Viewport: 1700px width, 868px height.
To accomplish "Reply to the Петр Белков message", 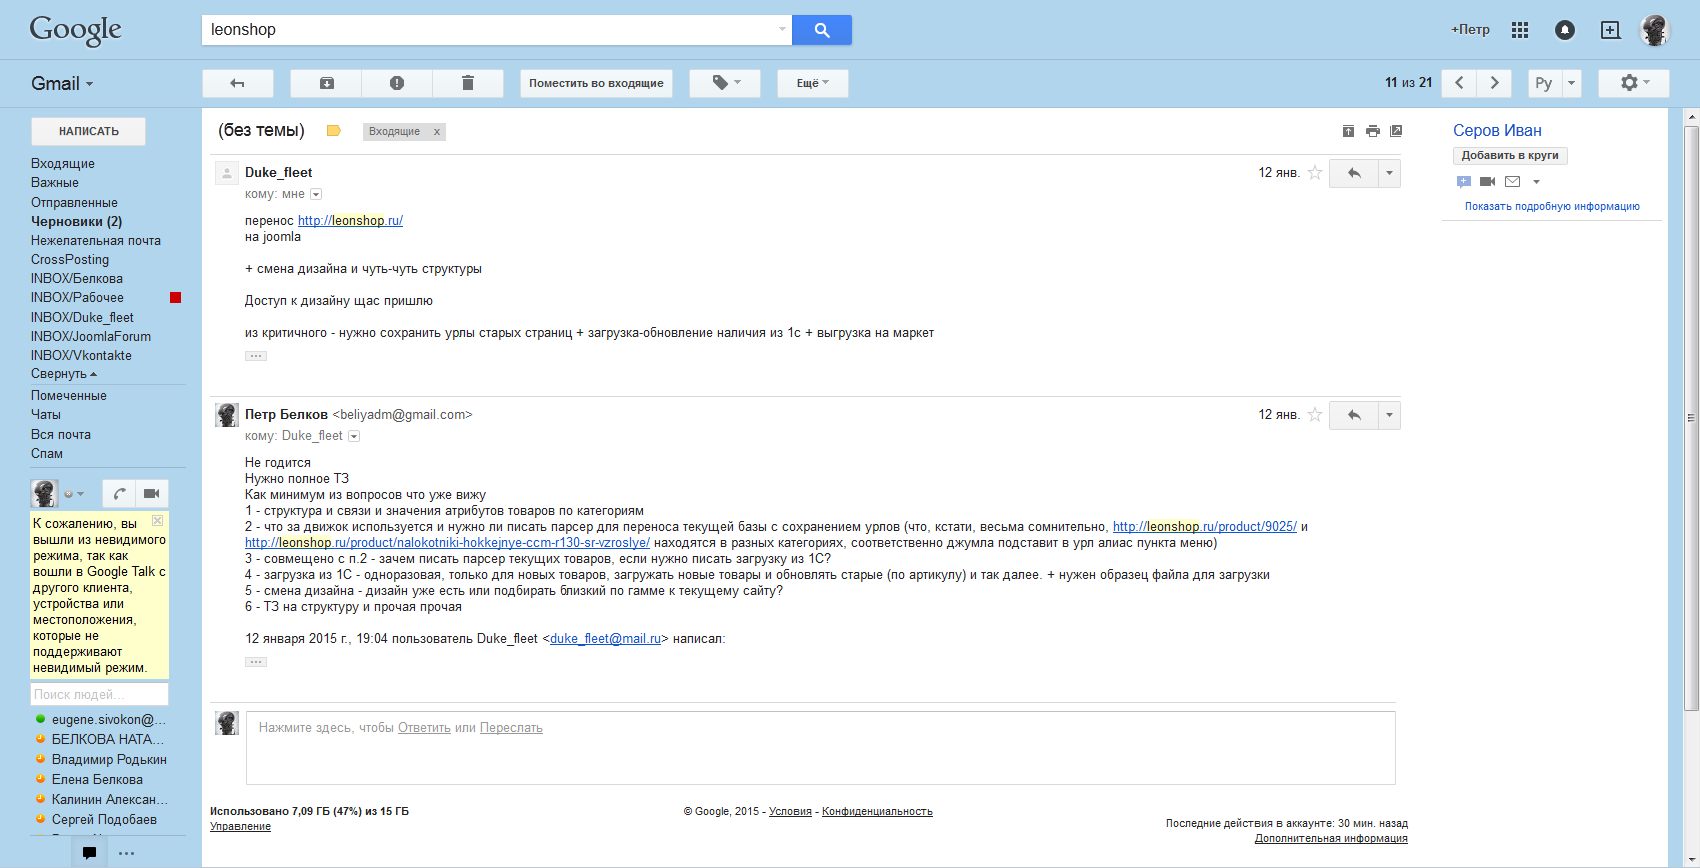I will 1354,415.
